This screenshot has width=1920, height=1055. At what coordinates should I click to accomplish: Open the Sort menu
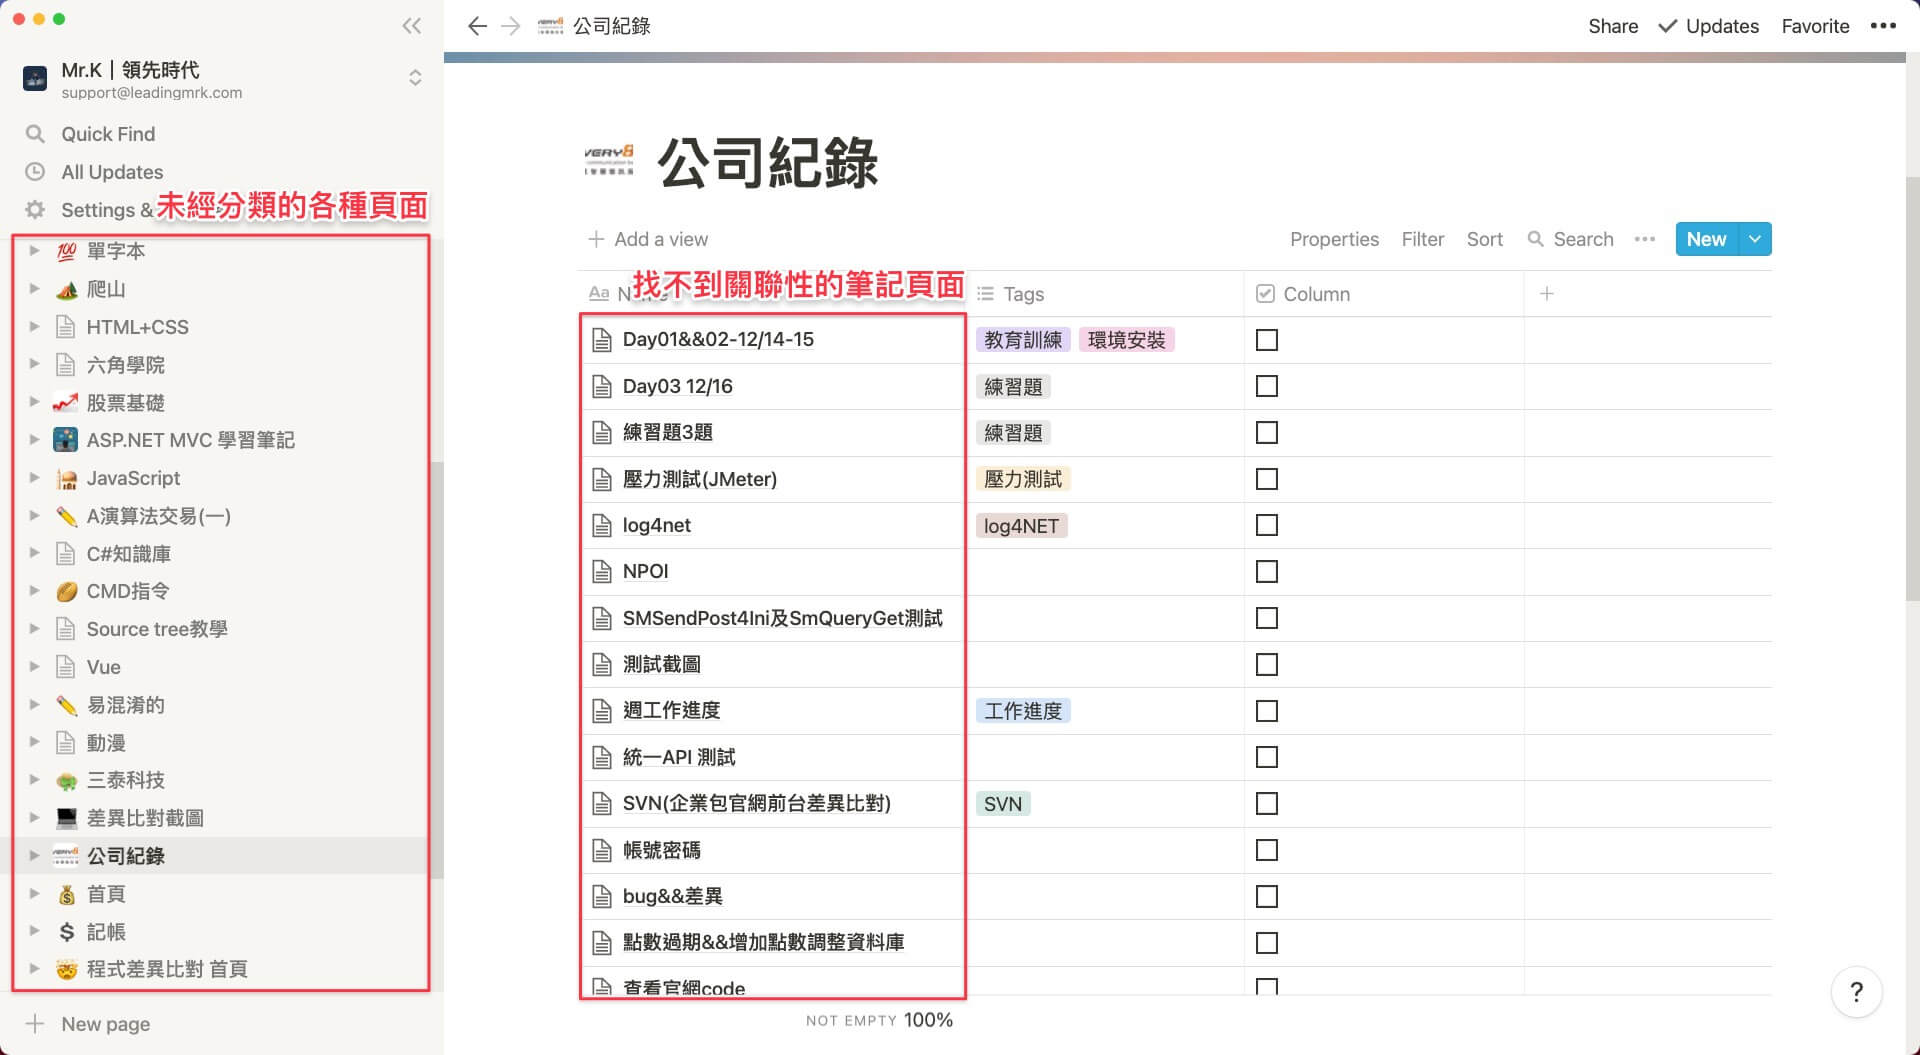click(x=1484, y=239)
